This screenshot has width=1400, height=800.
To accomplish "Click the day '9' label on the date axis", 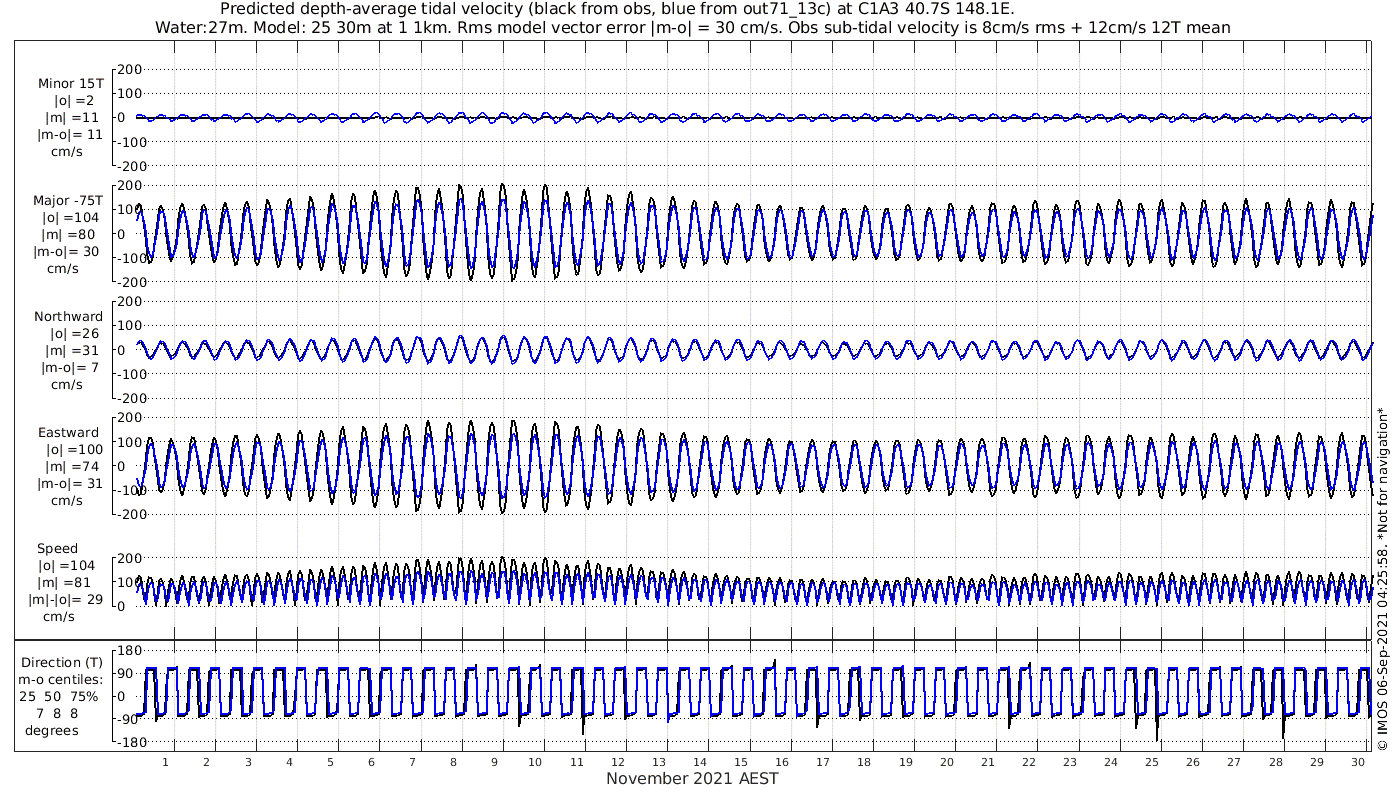I will pos(494,763).
